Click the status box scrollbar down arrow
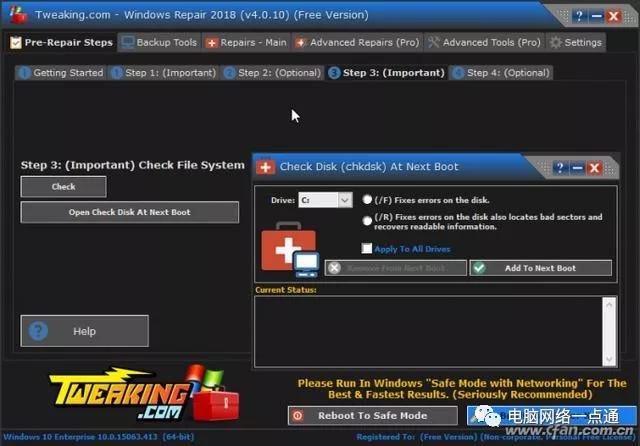Screen dimensions: 640x446 [x=609, y=359]
